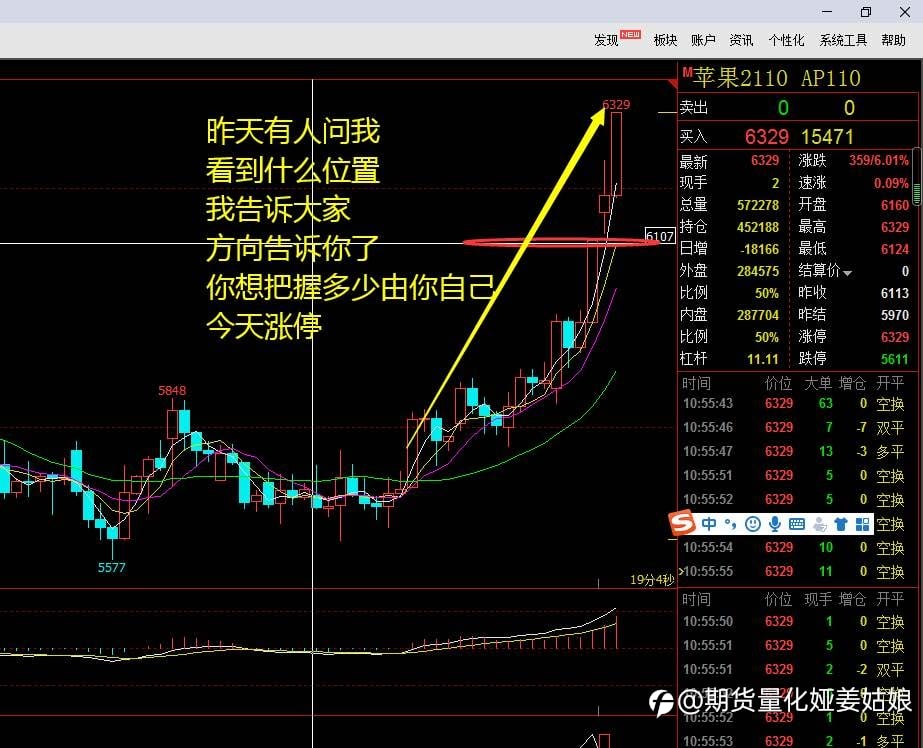
Task: Open the IME toolbox four-squares icon
Action: pos(862,524)
